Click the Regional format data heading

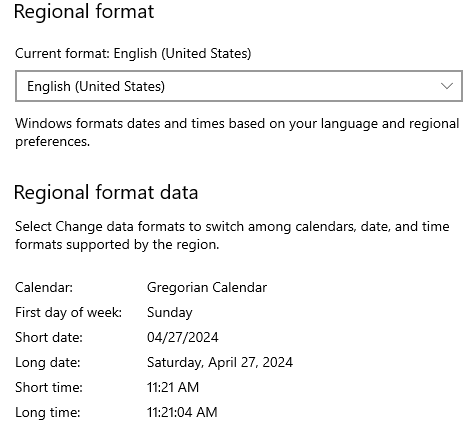click(x=106, y=193)
